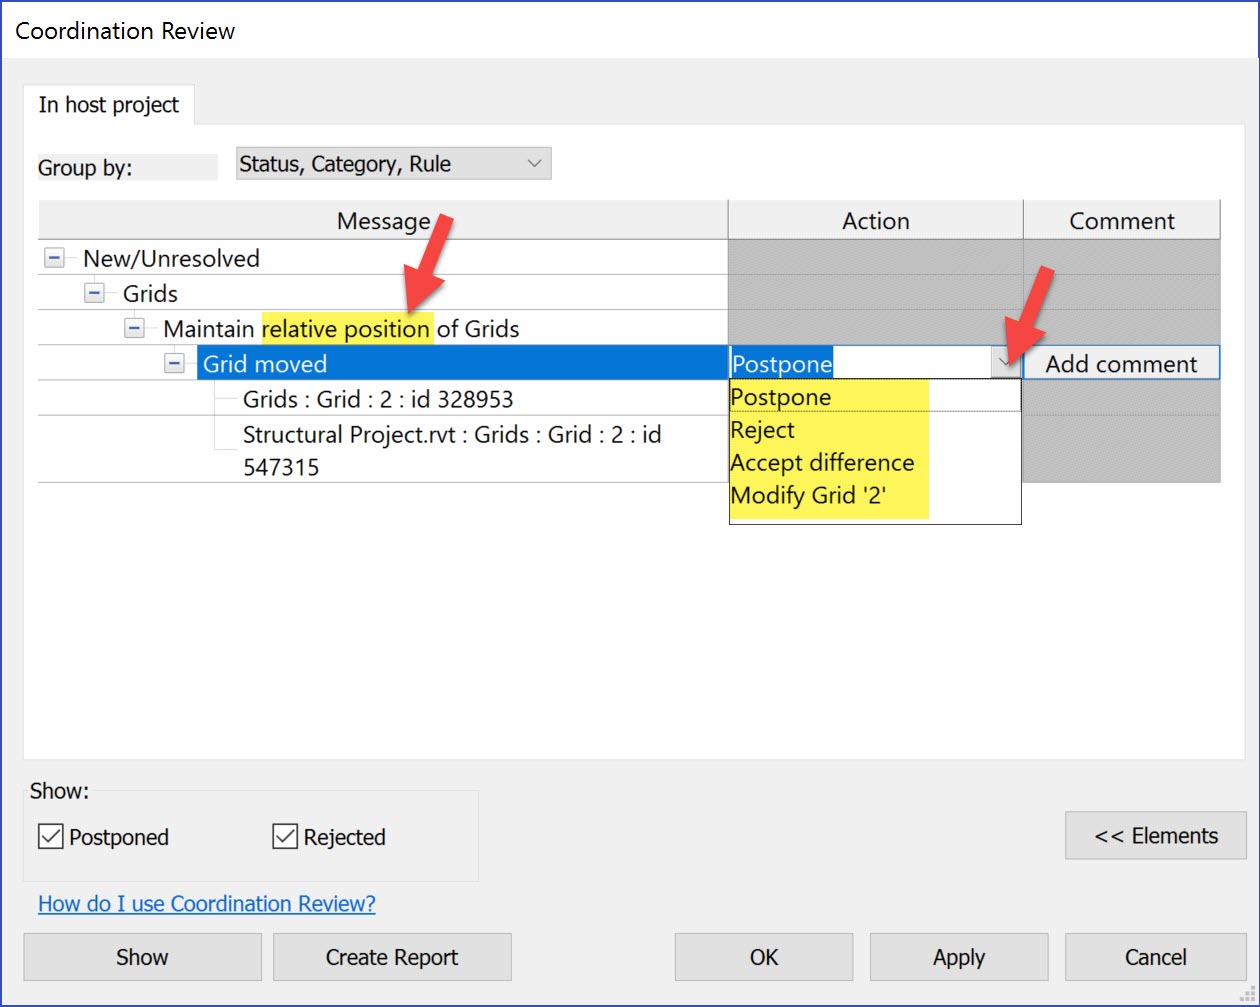The image size is (1260, 1007).
Task: Open the Action dropdown for Grid moved
Action: pos(1005,363)
